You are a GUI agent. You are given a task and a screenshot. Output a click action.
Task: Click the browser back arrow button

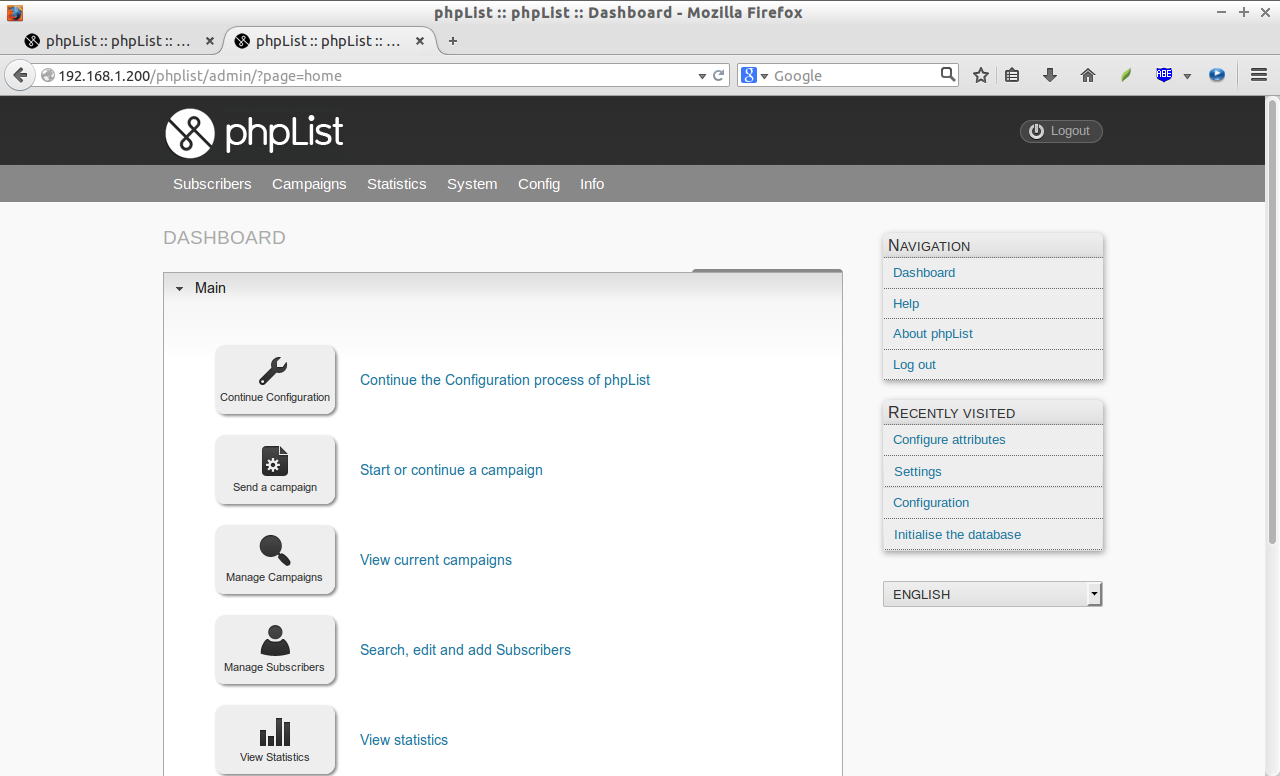pyautogui.click(x=19, y=75)
